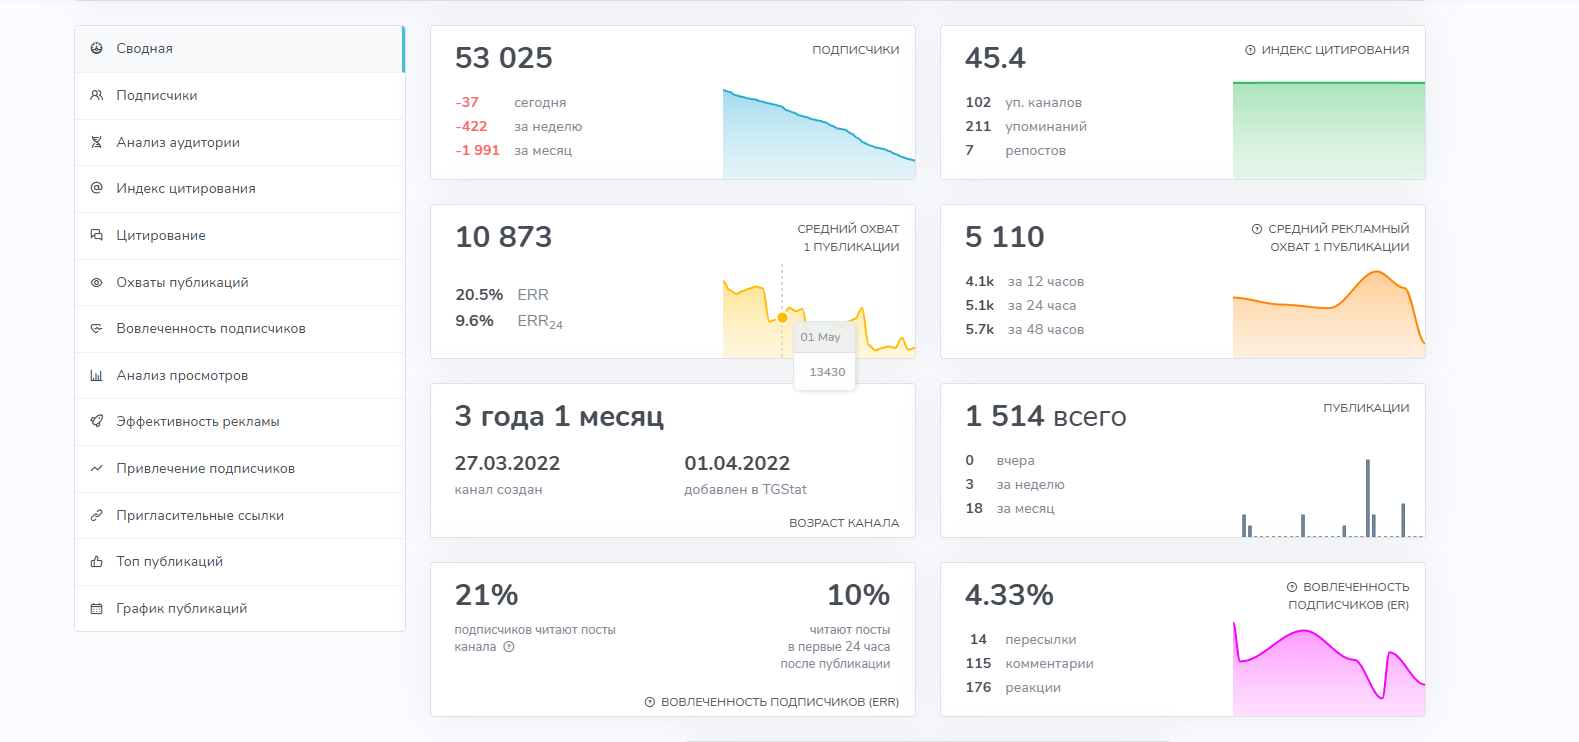
Task: Click the orange data point on the reach chart
Action: [x=782, y=317]
